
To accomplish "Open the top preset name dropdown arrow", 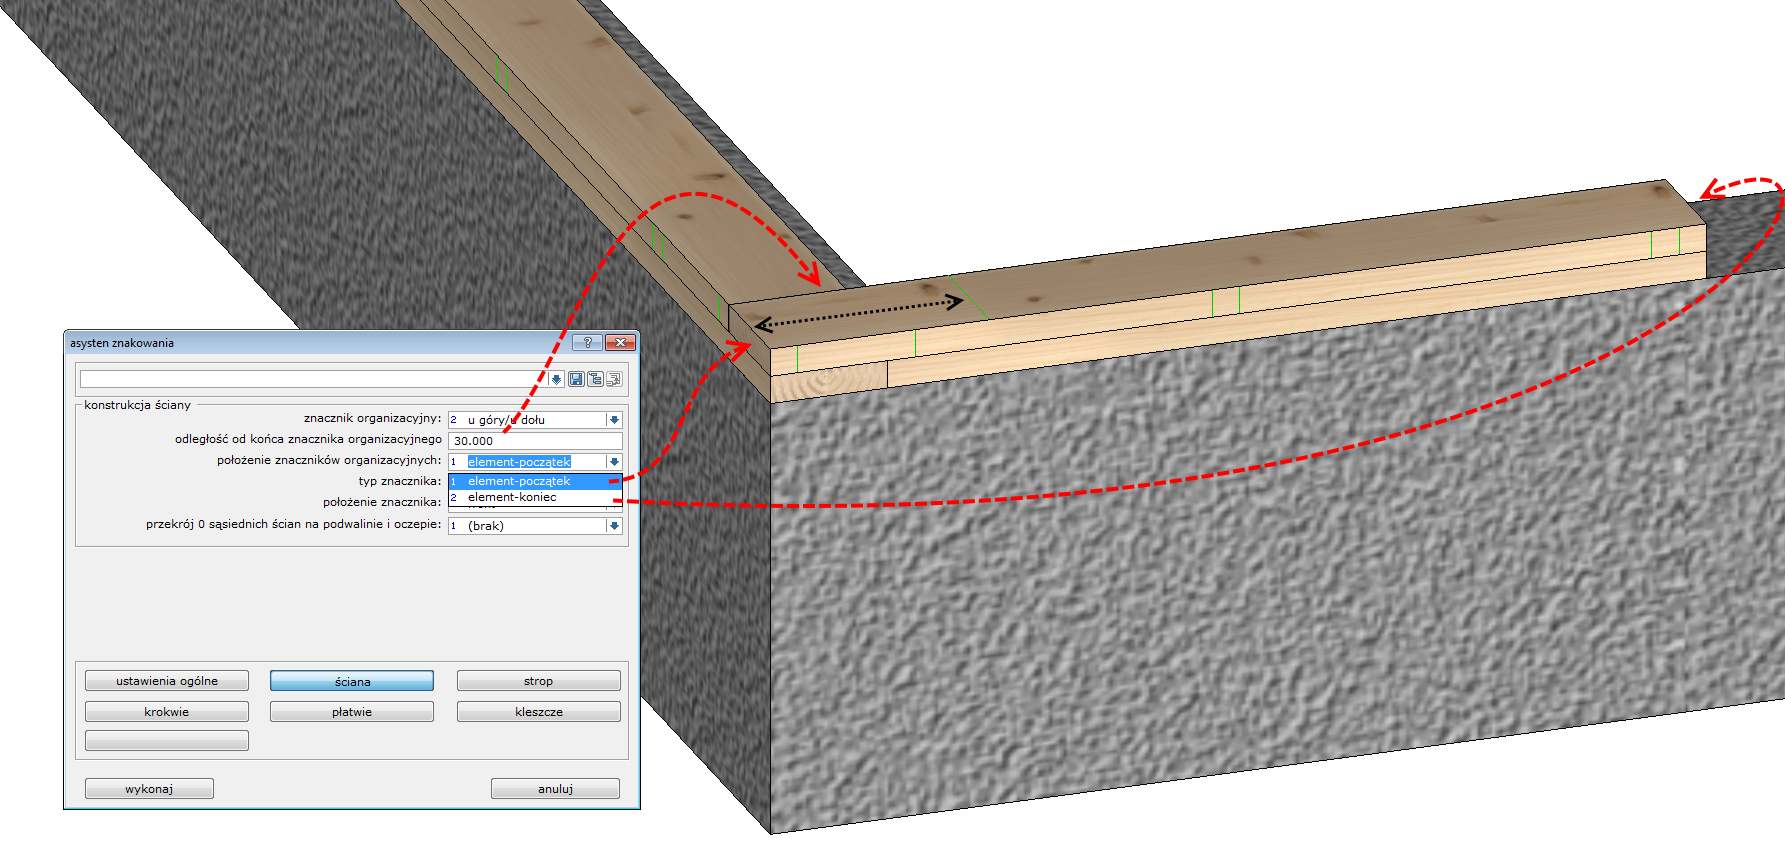I will pyautogui.click(x=557, y=379).
